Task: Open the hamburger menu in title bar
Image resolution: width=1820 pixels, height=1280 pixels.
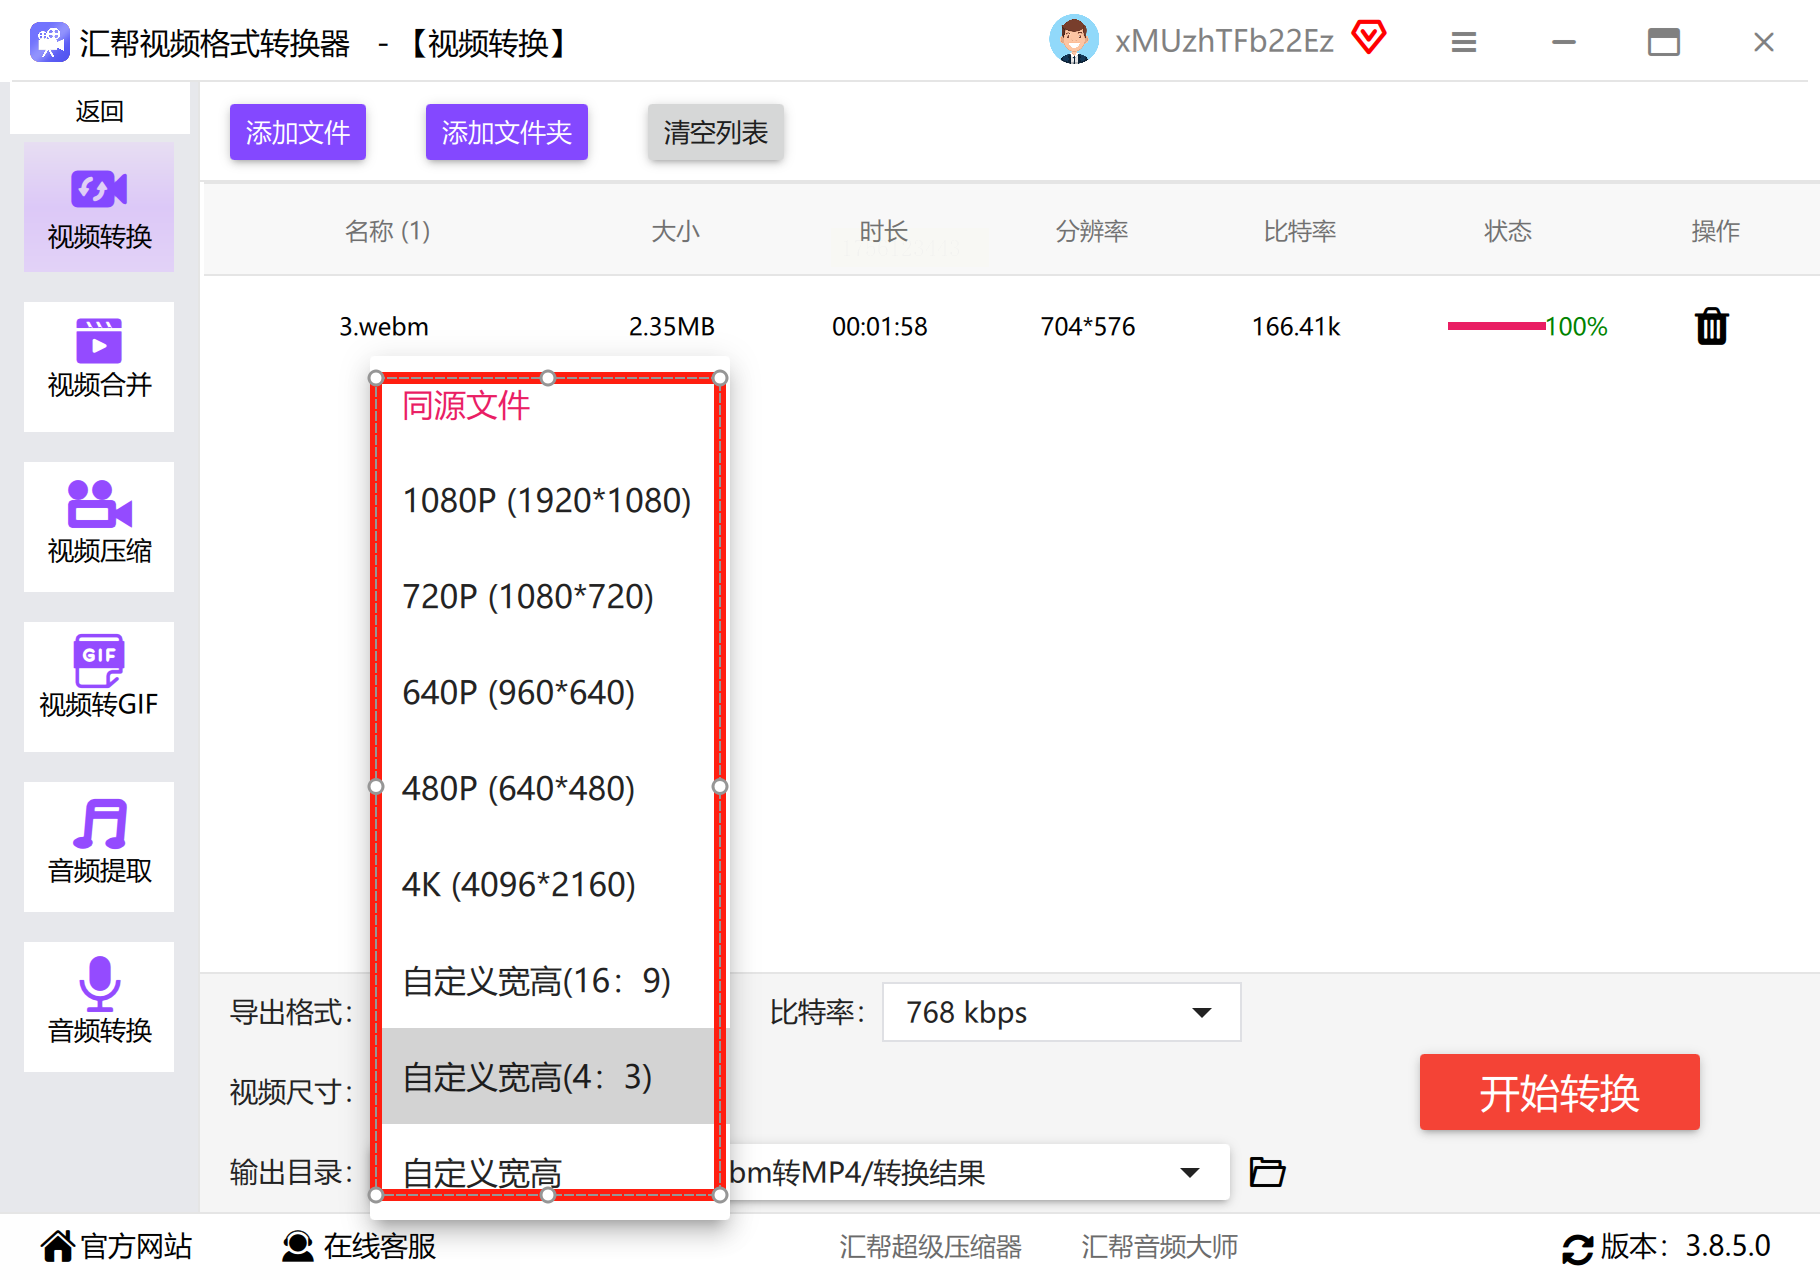Action: 1464,42
